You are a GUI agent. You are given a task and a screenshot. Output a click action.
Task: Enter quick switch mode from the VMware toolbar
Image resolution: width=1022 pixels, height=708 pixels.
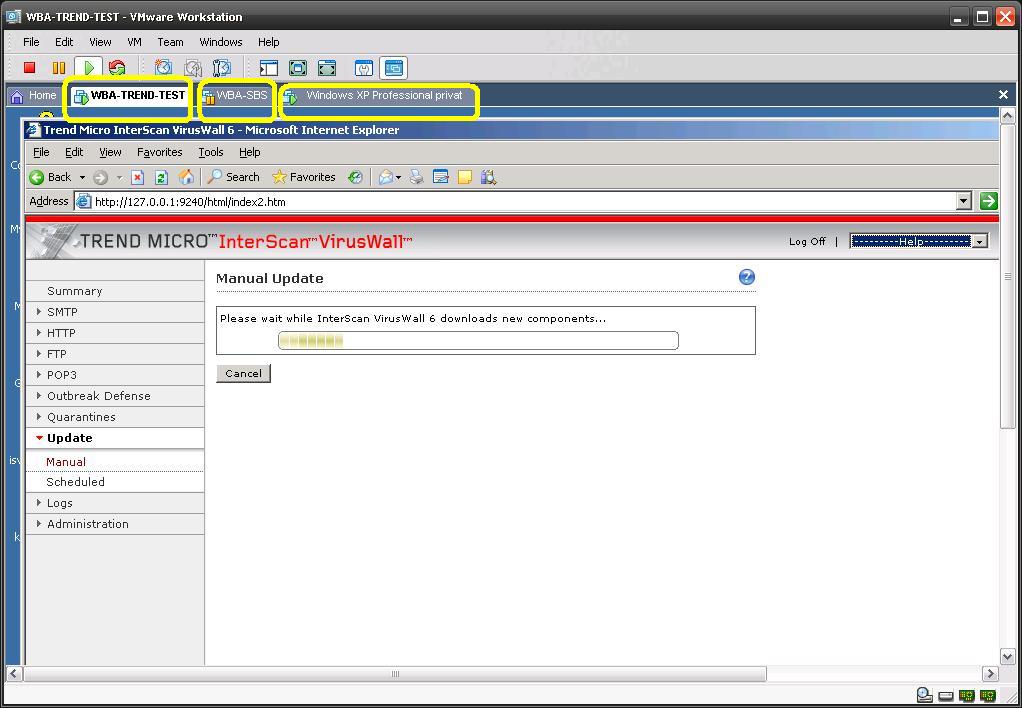(298, 68)
